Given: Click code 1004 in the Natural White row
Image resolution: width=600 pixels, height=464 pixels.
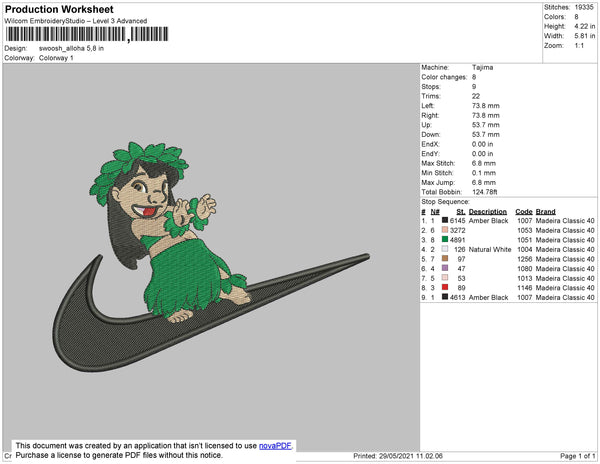Looking at the screenshot, I should coord(525,249).
